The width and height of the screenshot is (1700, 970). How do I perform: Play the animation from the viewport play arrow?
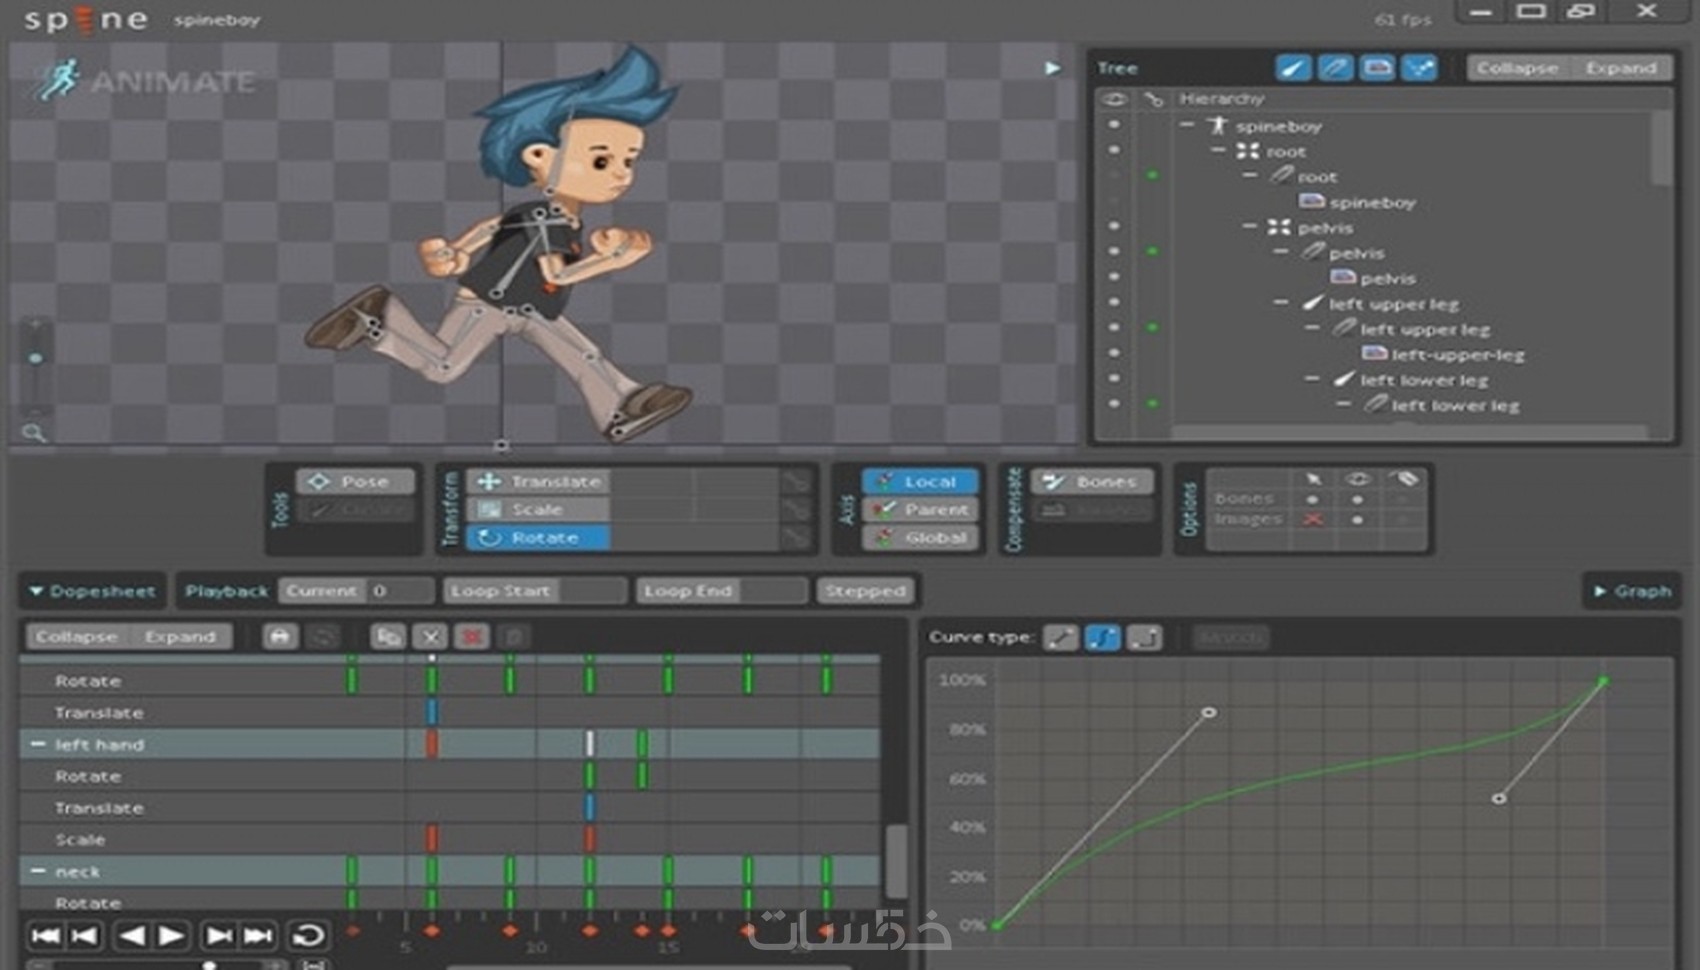coord(1052,67)
